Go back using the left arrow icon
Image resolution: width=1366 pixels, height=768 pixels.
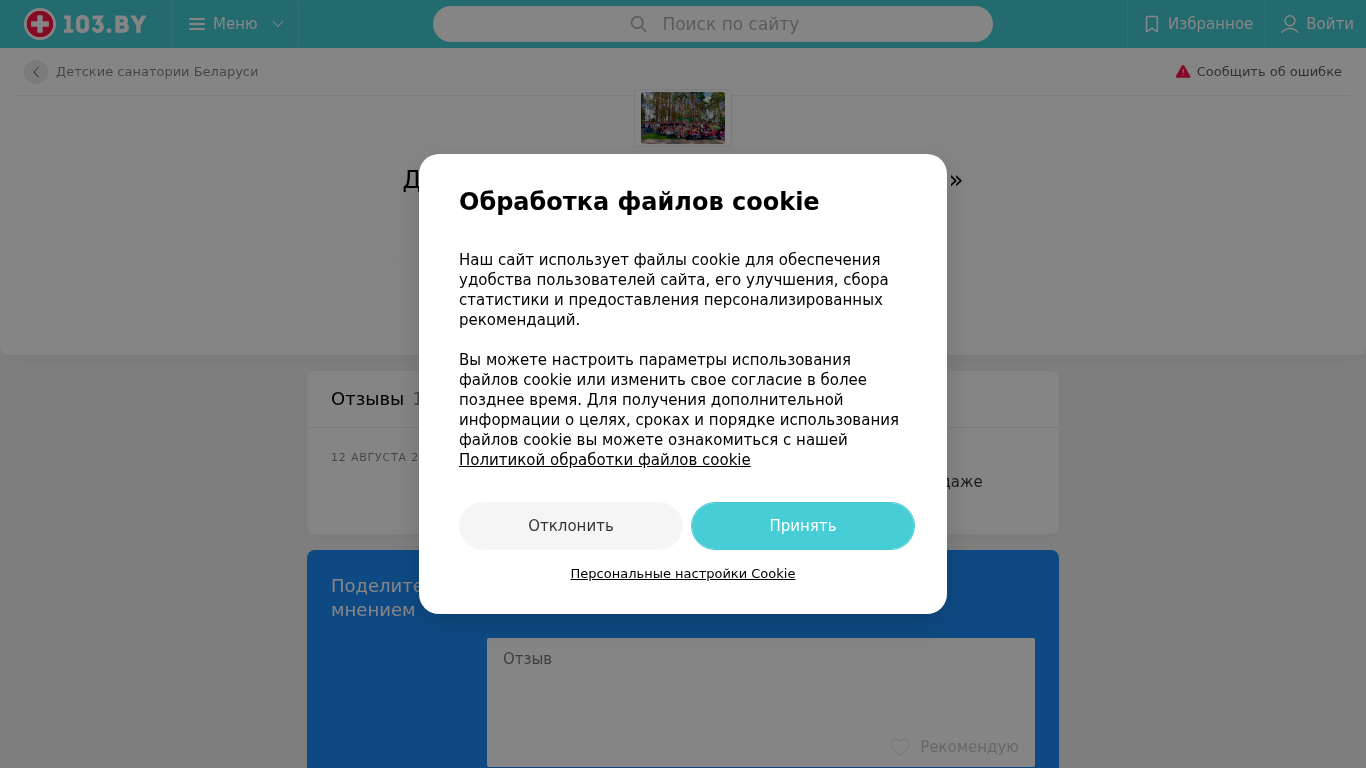[36, 72]
